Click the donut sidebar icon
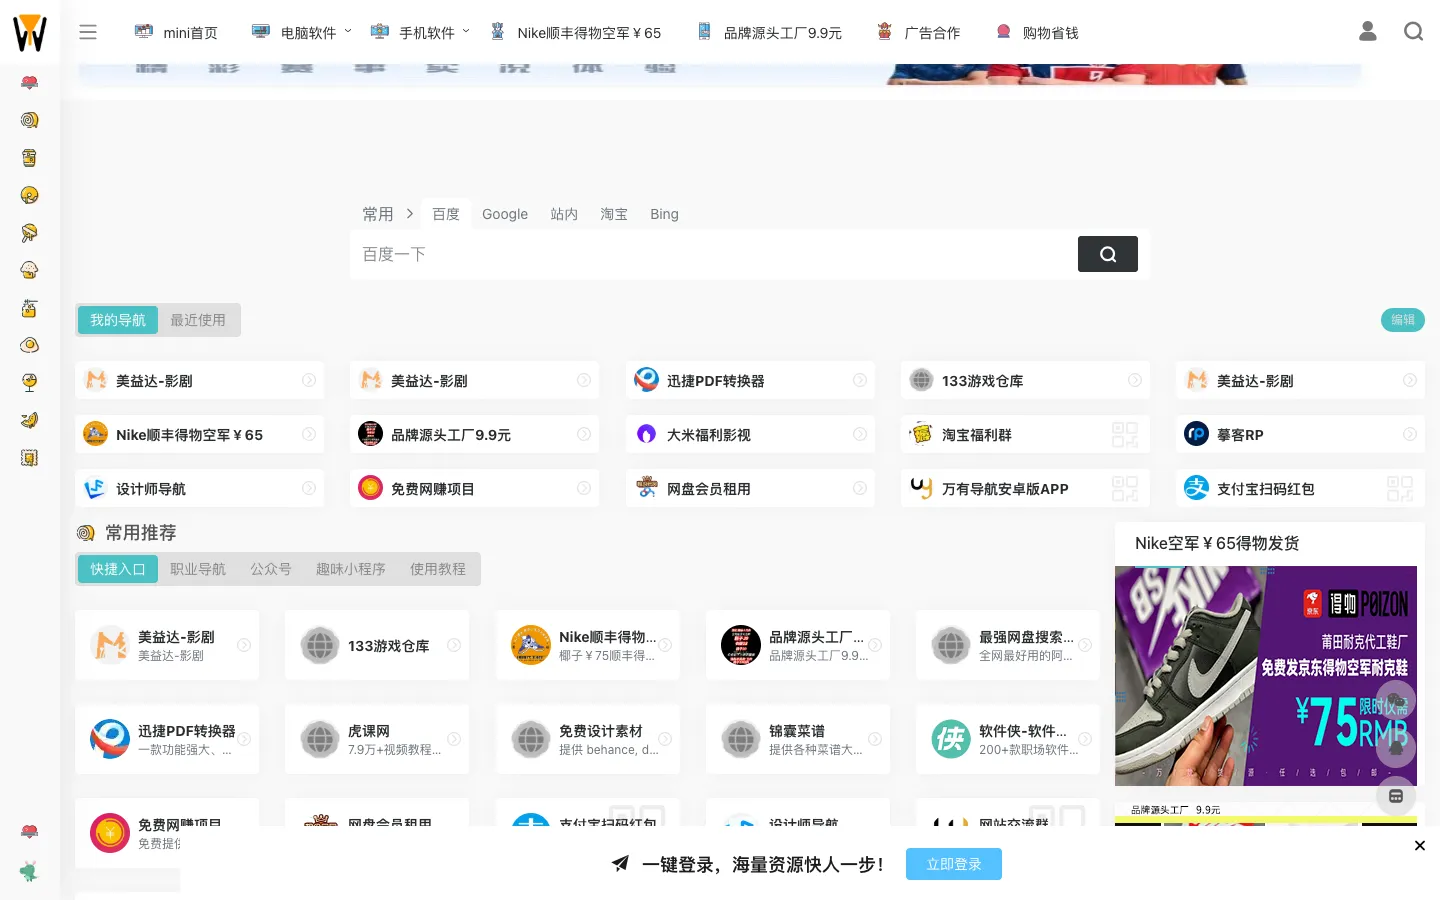 [x=30, y=195]
